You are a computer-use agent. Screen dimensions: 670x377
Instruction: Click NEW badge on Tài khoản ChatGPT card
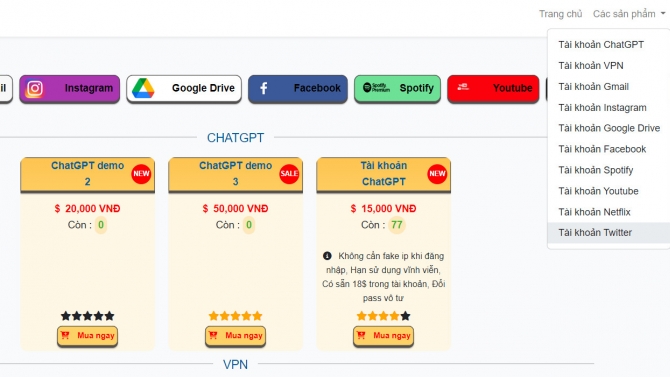[x=437, y=174]
